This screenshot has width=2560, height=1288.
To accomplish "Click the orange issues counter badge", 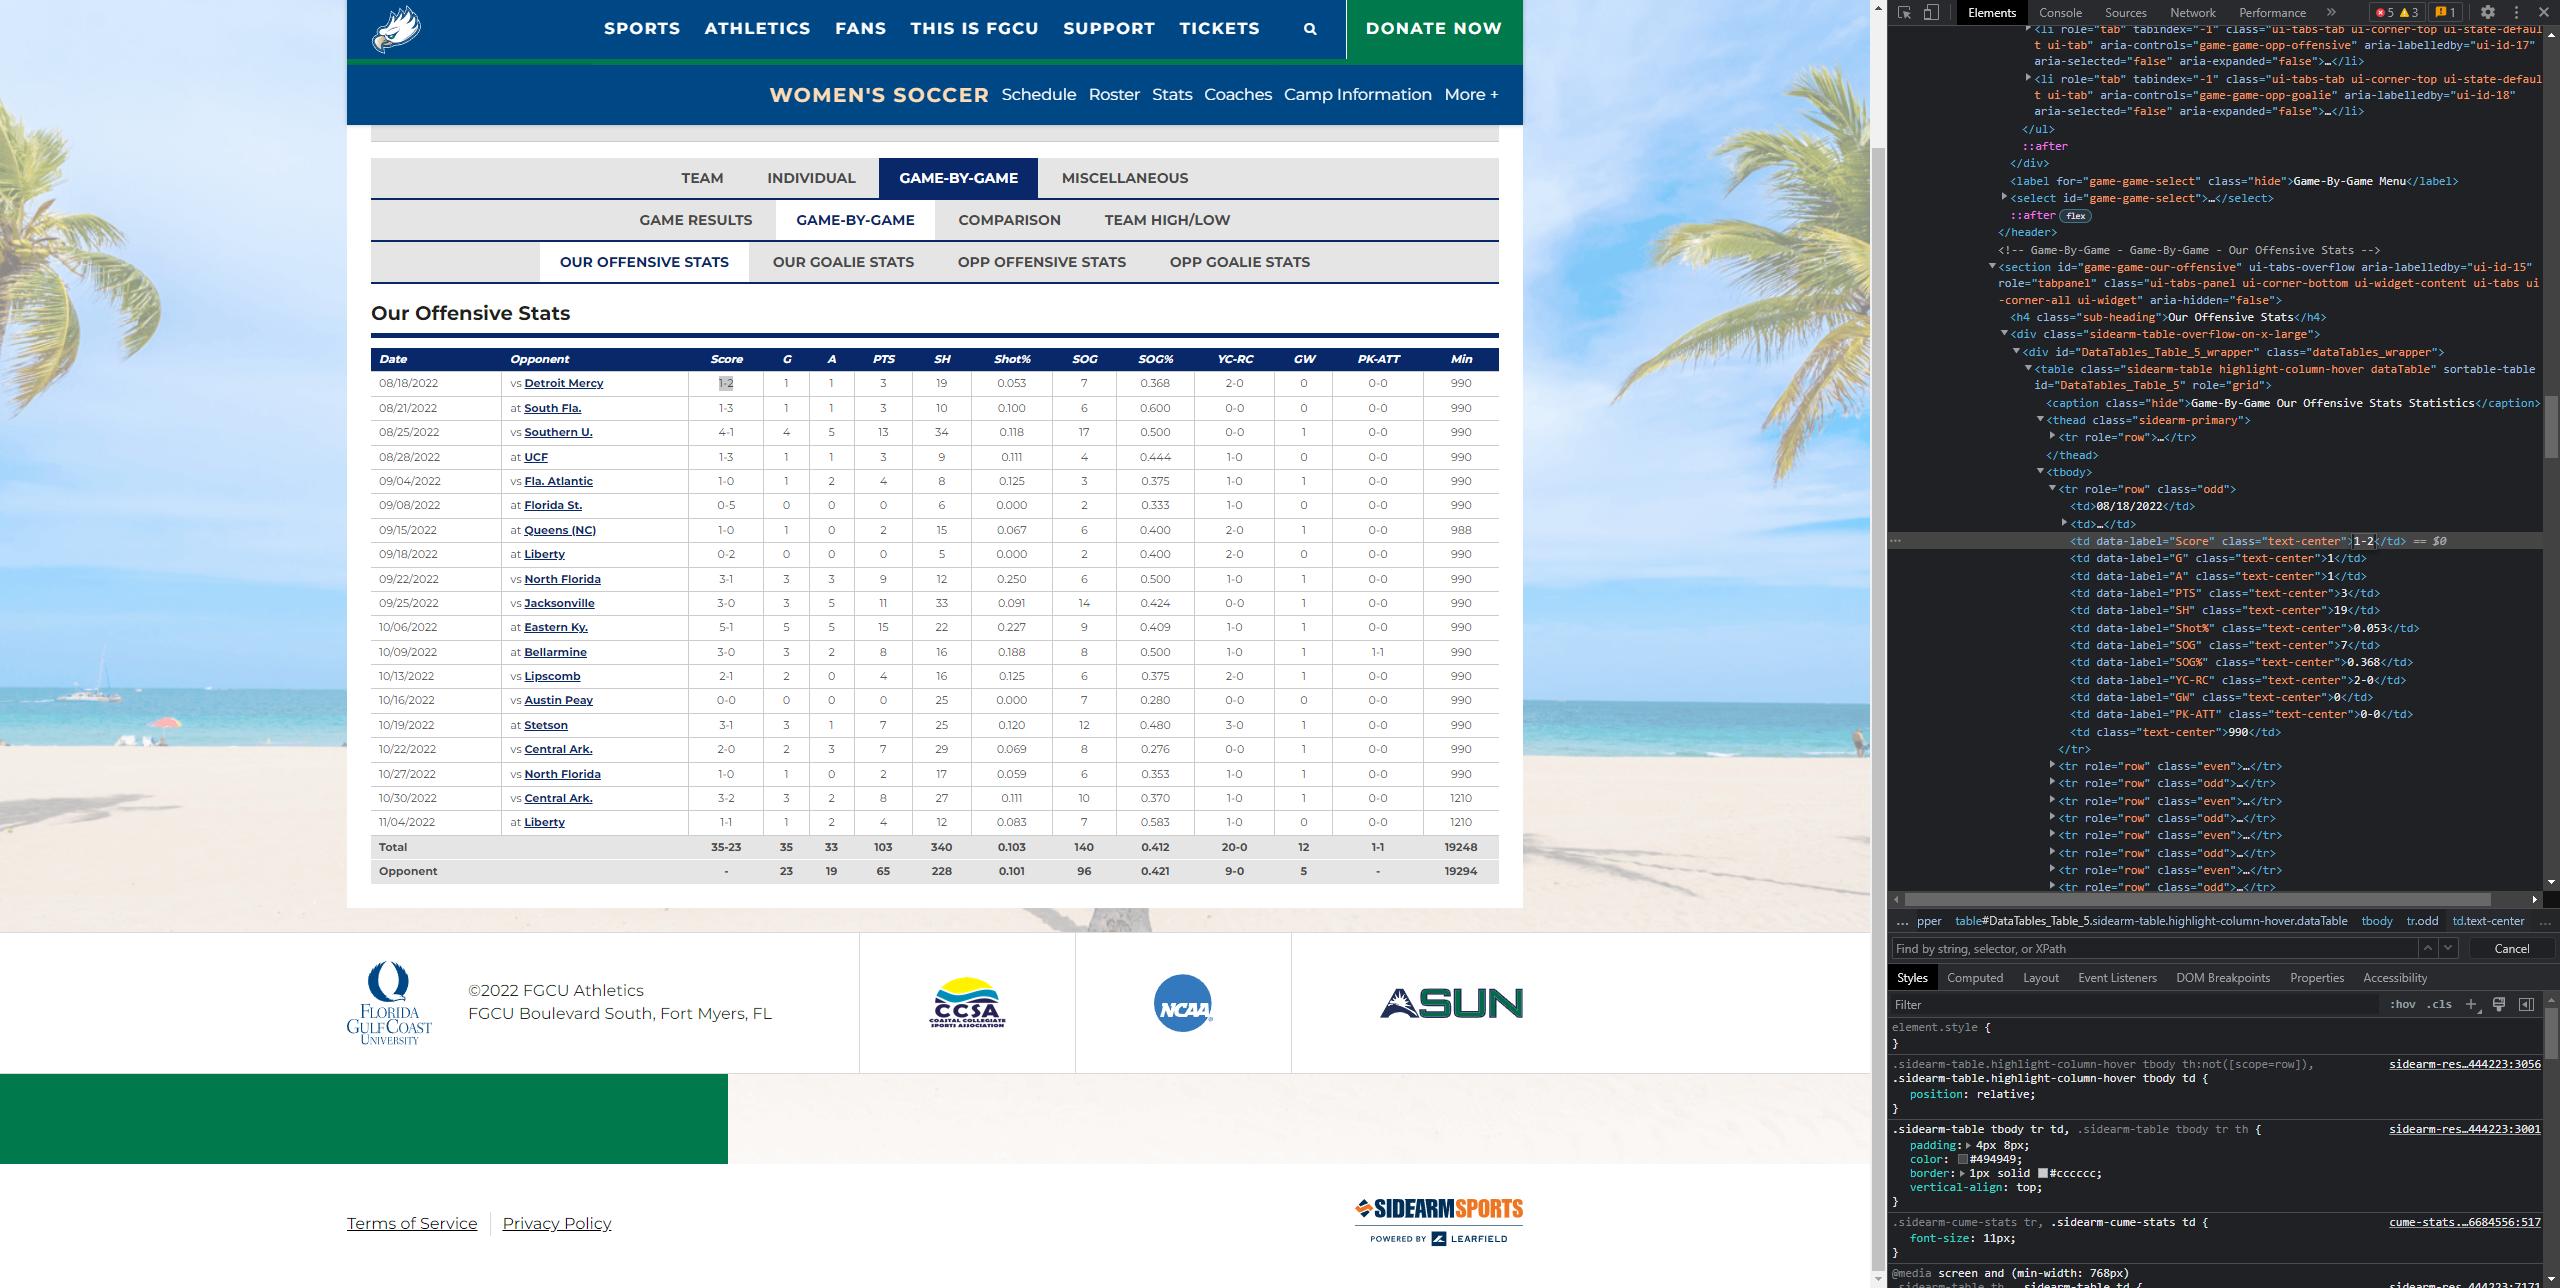I will 2445,13.
